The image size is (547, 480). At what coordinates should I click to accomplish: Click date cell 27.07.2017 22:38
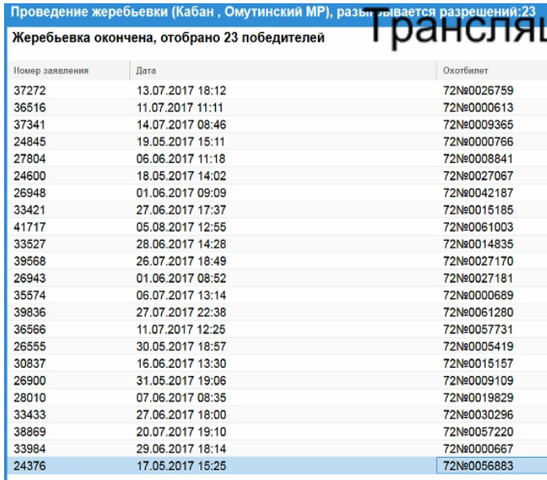[181, 312]
